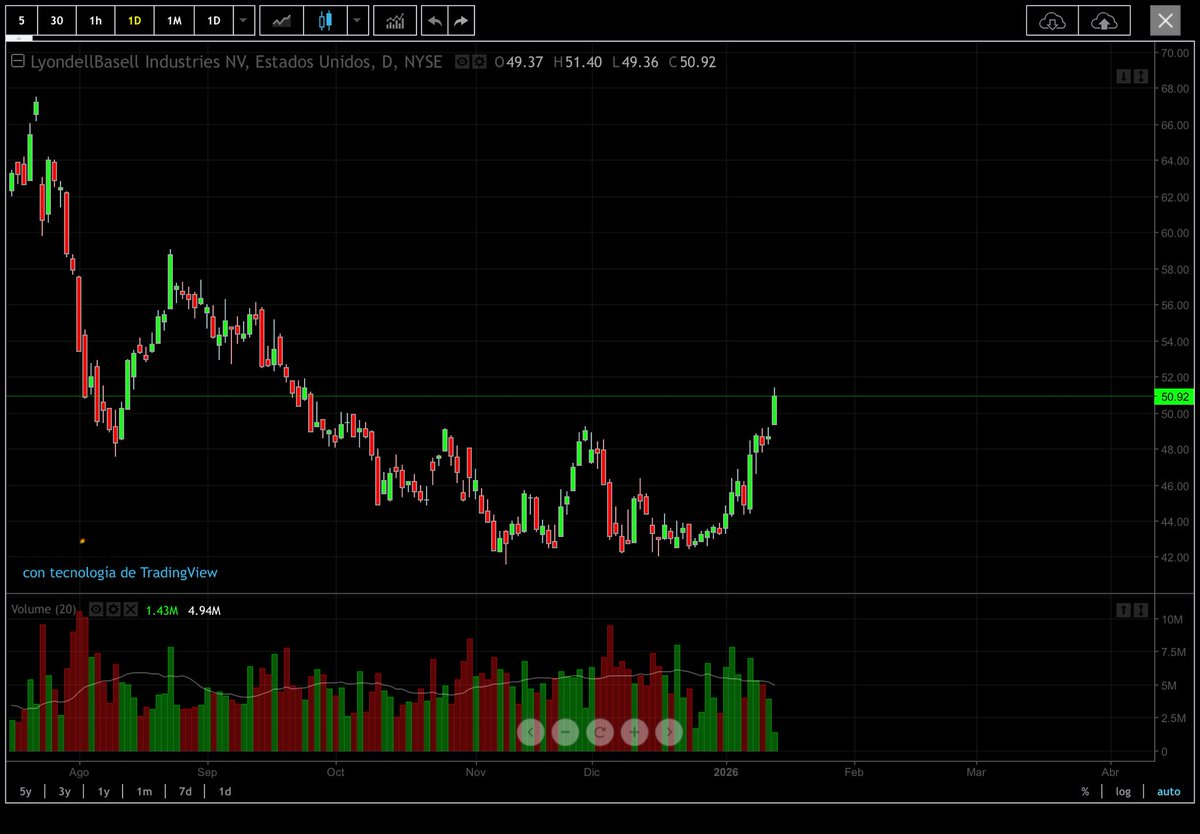Open the interval dropdown arrow
The height and width of the screenshot is (834, 1200).
(244, 20)
